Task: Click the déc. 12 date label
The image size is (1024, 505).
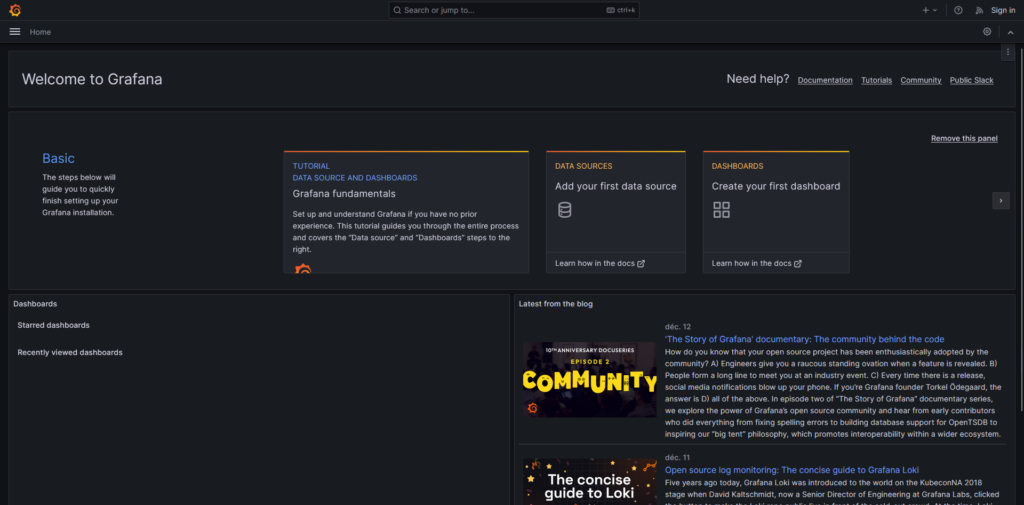Action: [x=678, y=327]
